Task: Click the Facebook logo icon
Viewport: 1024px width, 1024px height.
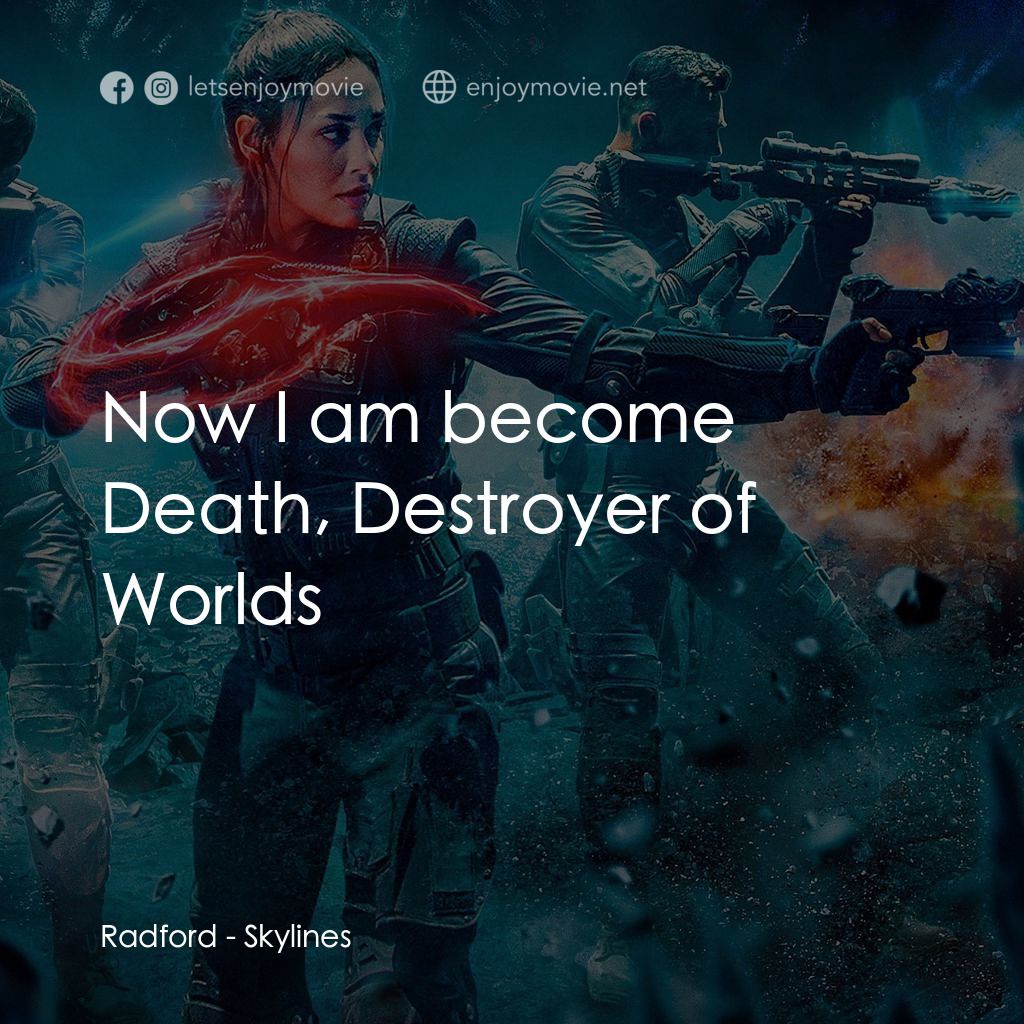Action: pos(117,88)
